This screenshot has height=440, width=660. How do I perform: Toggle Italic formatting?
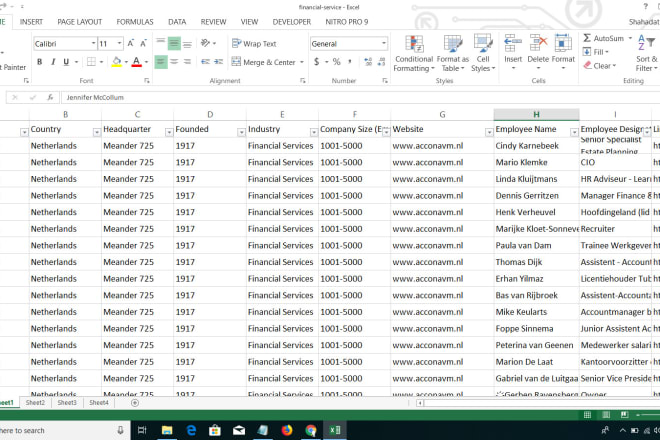[53, 62]
